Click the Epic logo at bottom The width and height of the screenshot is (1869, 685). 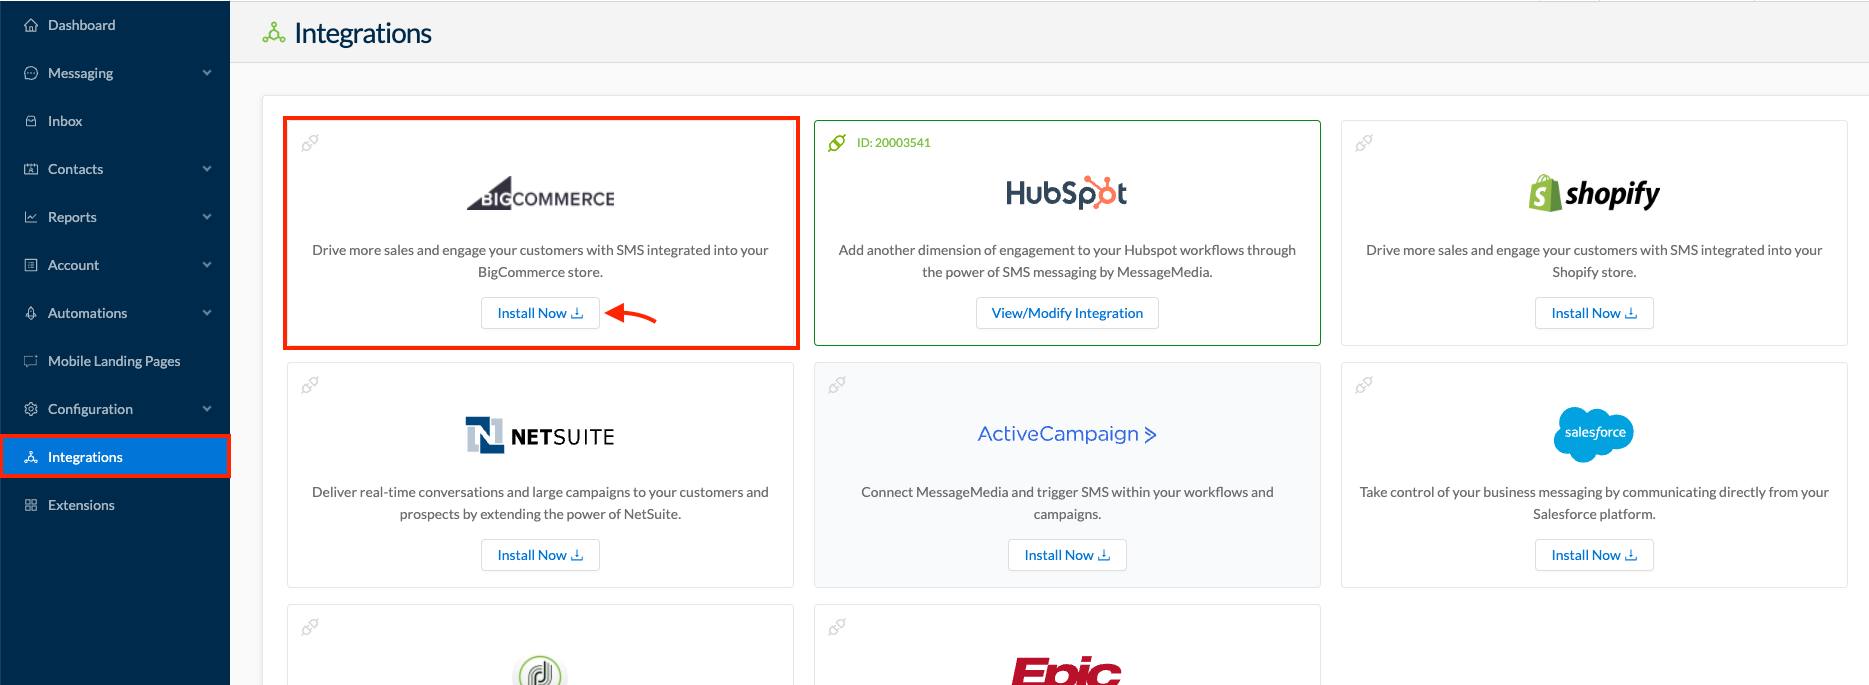[x=1066, y=670]
